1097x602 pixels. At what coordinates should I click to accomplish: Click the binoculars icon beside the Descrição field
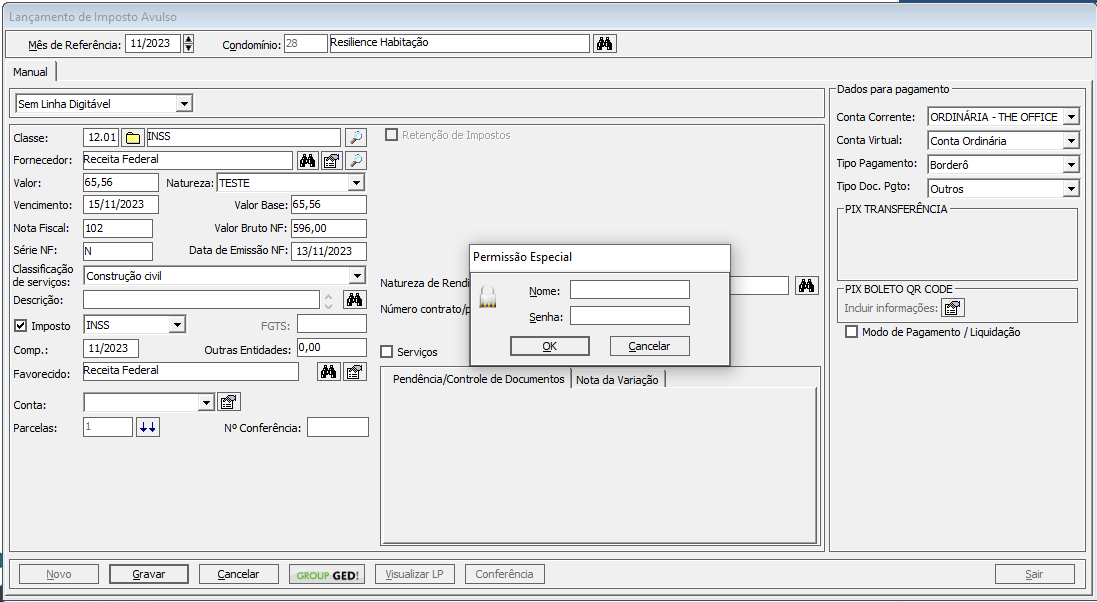pyautogui.click(x=354, y=299)
